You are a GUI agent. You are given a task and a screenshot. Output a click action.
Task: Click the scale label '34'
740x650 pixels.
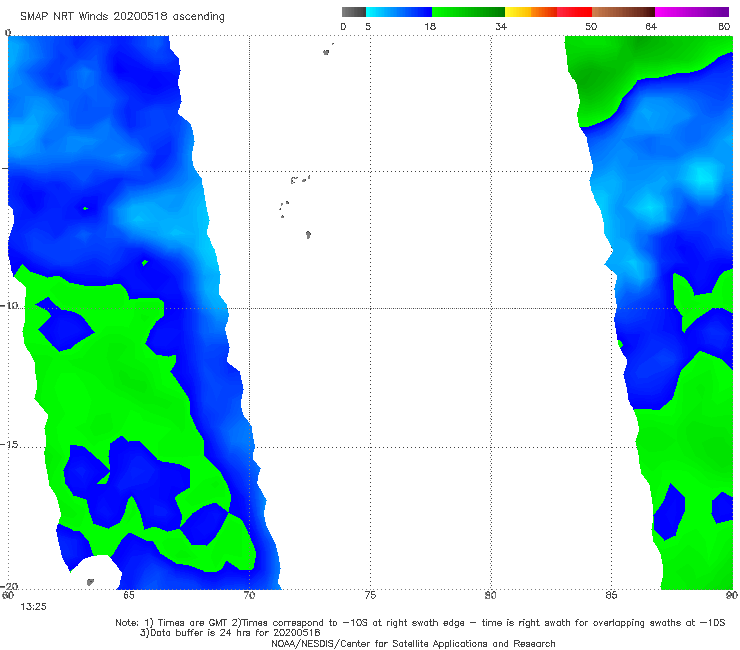pos(501,26)
